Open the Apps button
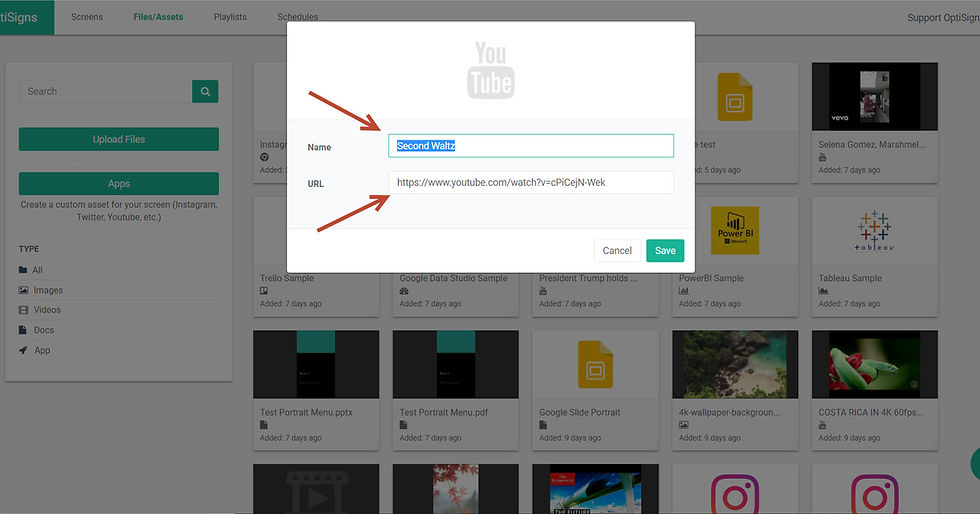Screen dimensions: 980x514 119,184
